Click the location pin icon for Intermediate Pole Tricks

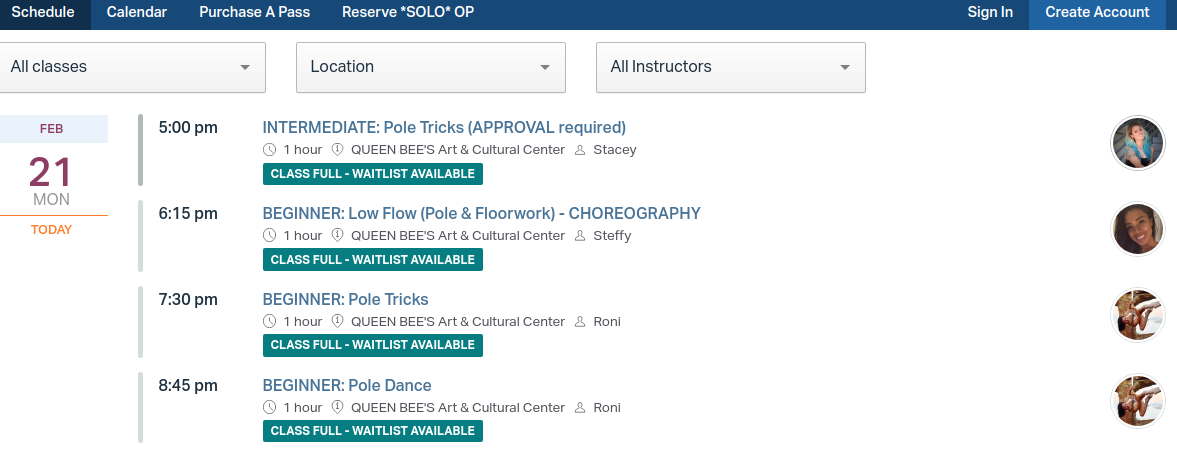coord(337,150)
